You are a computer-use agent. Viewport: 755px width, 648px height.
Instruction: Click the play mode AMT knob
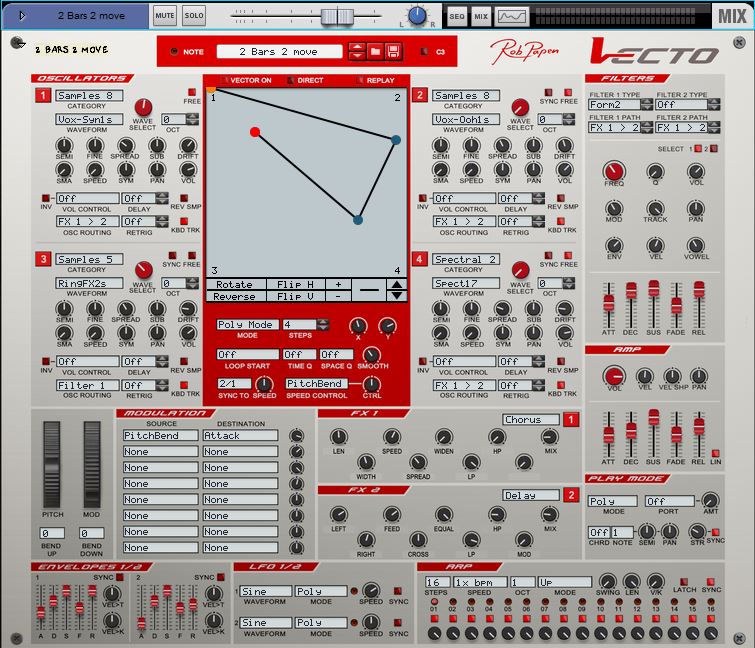[x=710, y=500]
